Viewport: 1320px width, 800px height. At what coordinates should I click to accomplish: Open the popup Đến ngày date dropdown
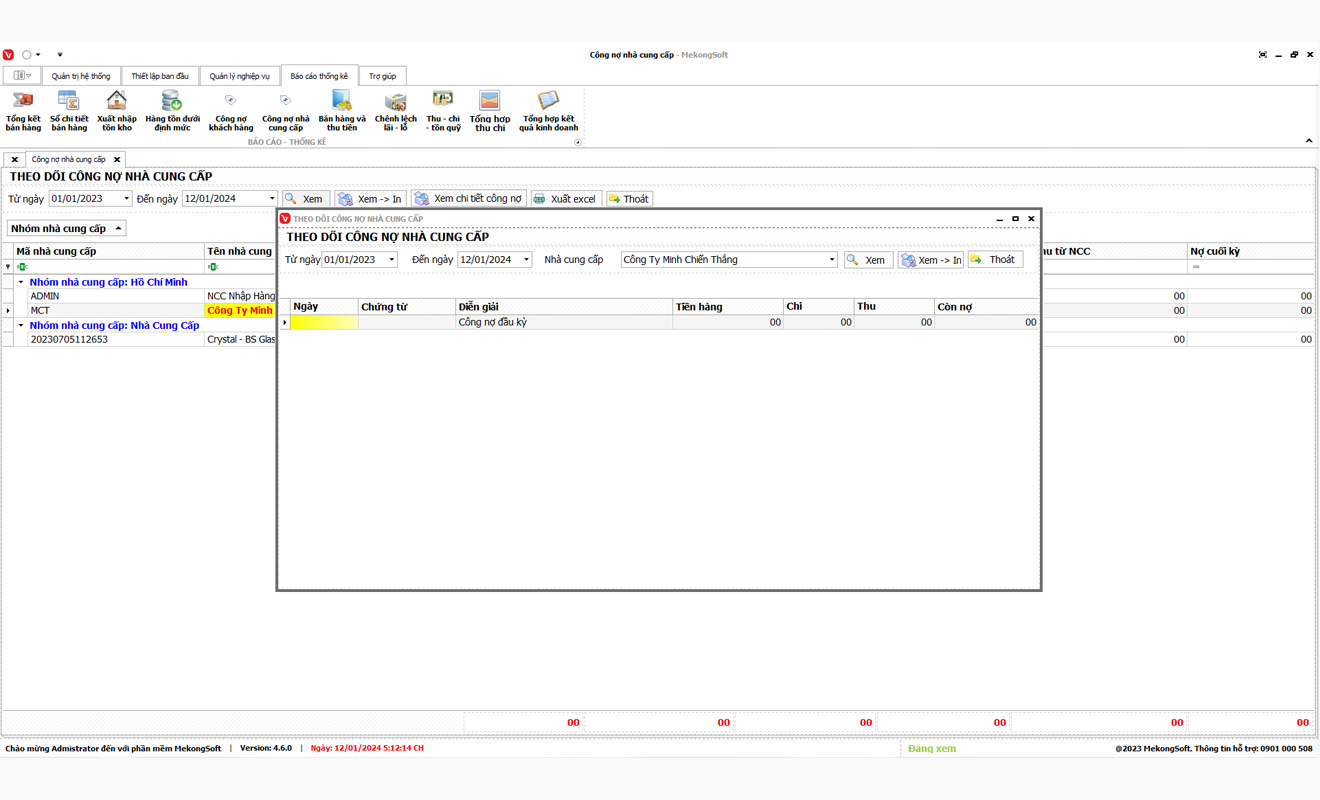pyautogui.click(x=526, y=260)
